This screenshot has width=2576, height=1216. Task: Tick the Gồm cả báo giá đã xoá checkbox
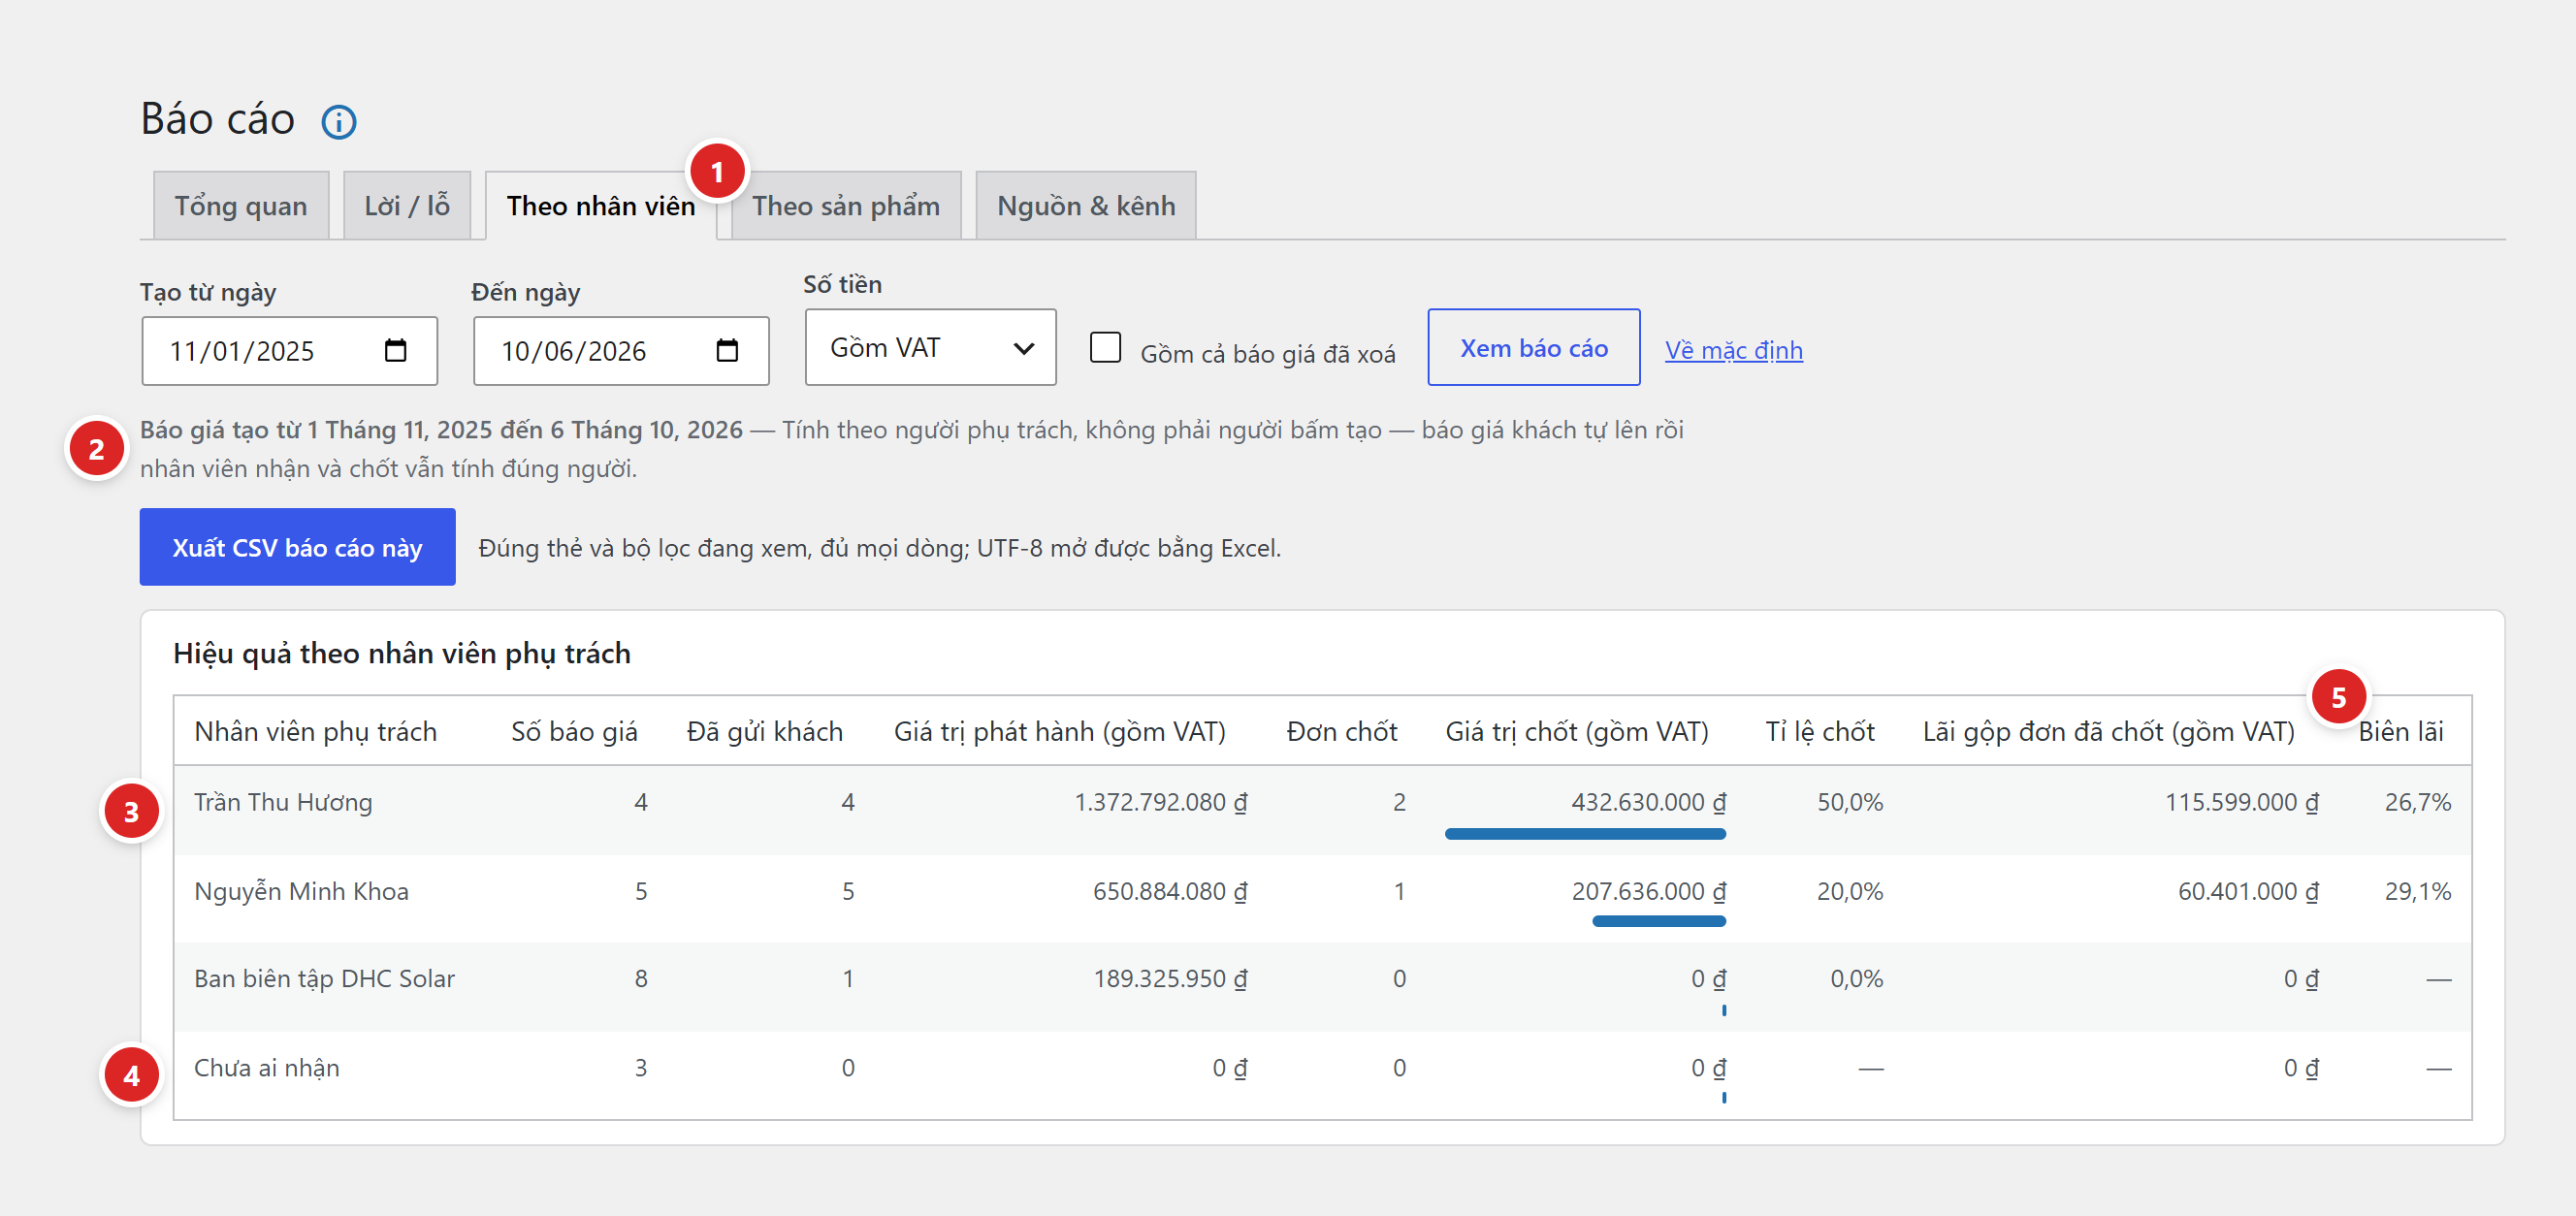pyautogui.click(x=1105, y=347)
